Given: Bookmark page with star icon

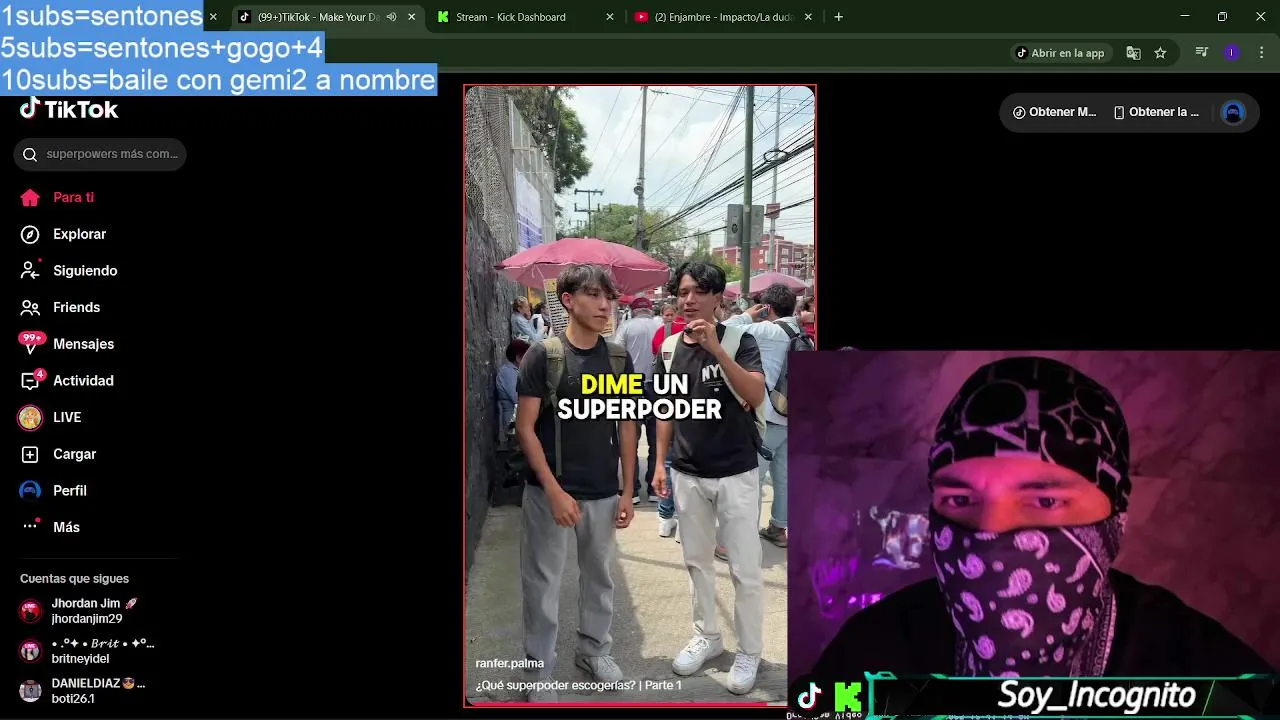Looking at the screenshot, I should 1160,53.
